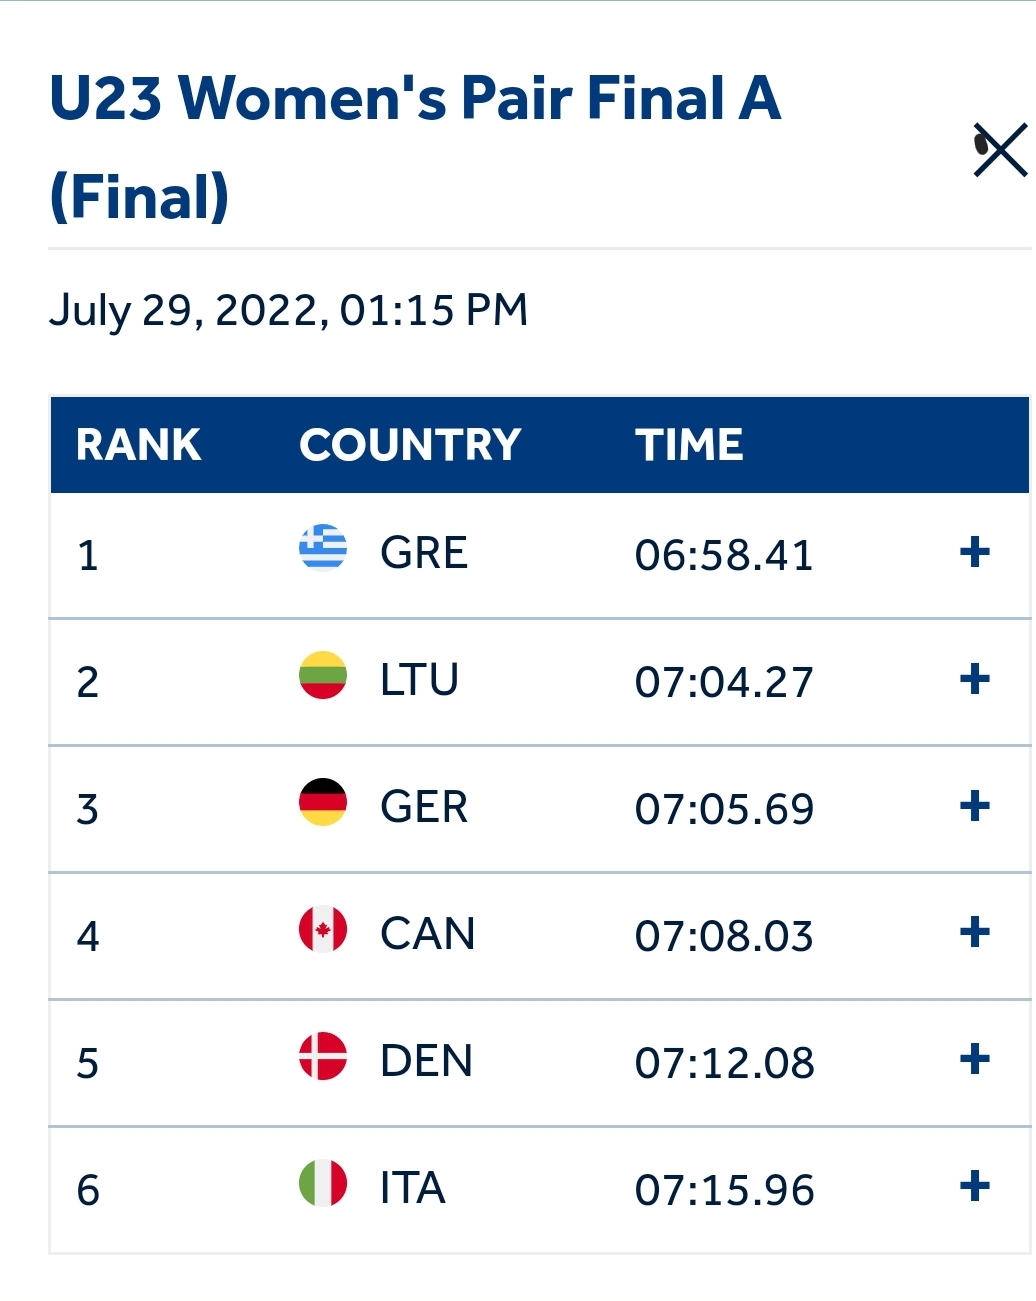Expand the LTU row with plus icon
Viewport: 1036px width, 1301px height.
[x=974, y=679]
